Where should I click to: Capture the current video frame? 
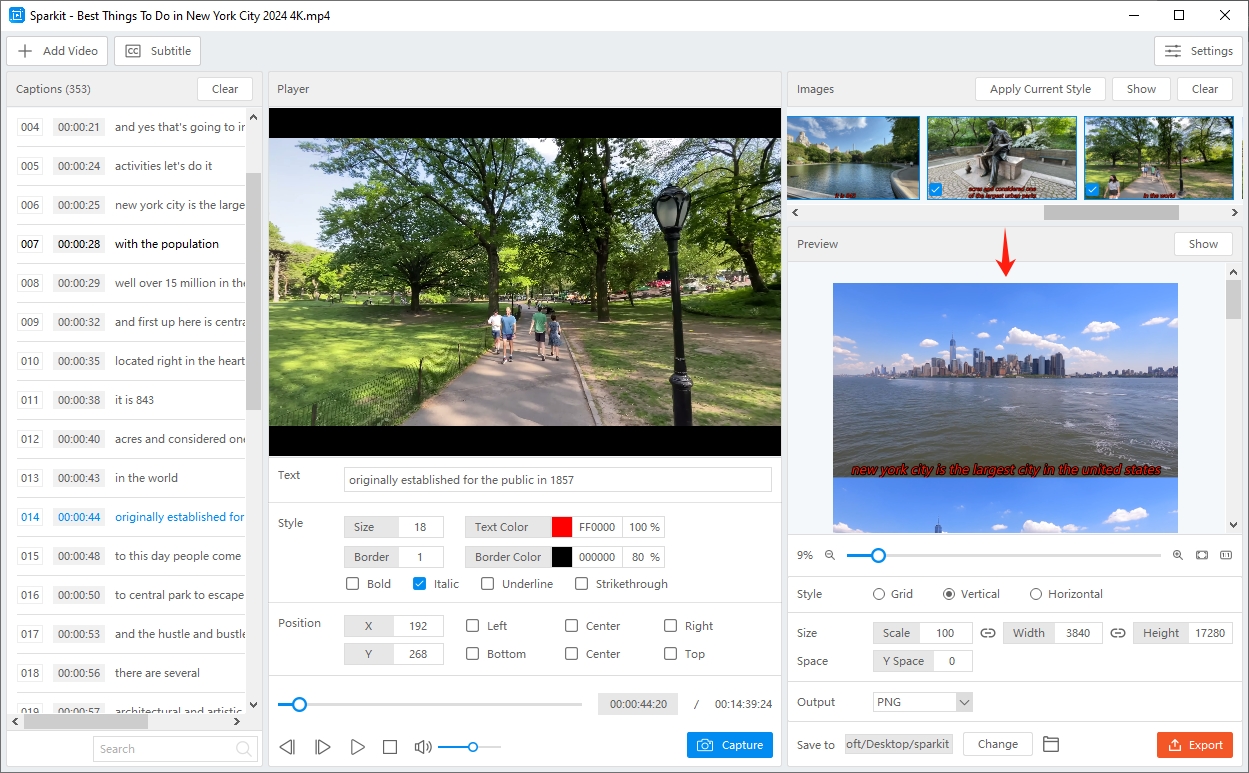(729, 745)
